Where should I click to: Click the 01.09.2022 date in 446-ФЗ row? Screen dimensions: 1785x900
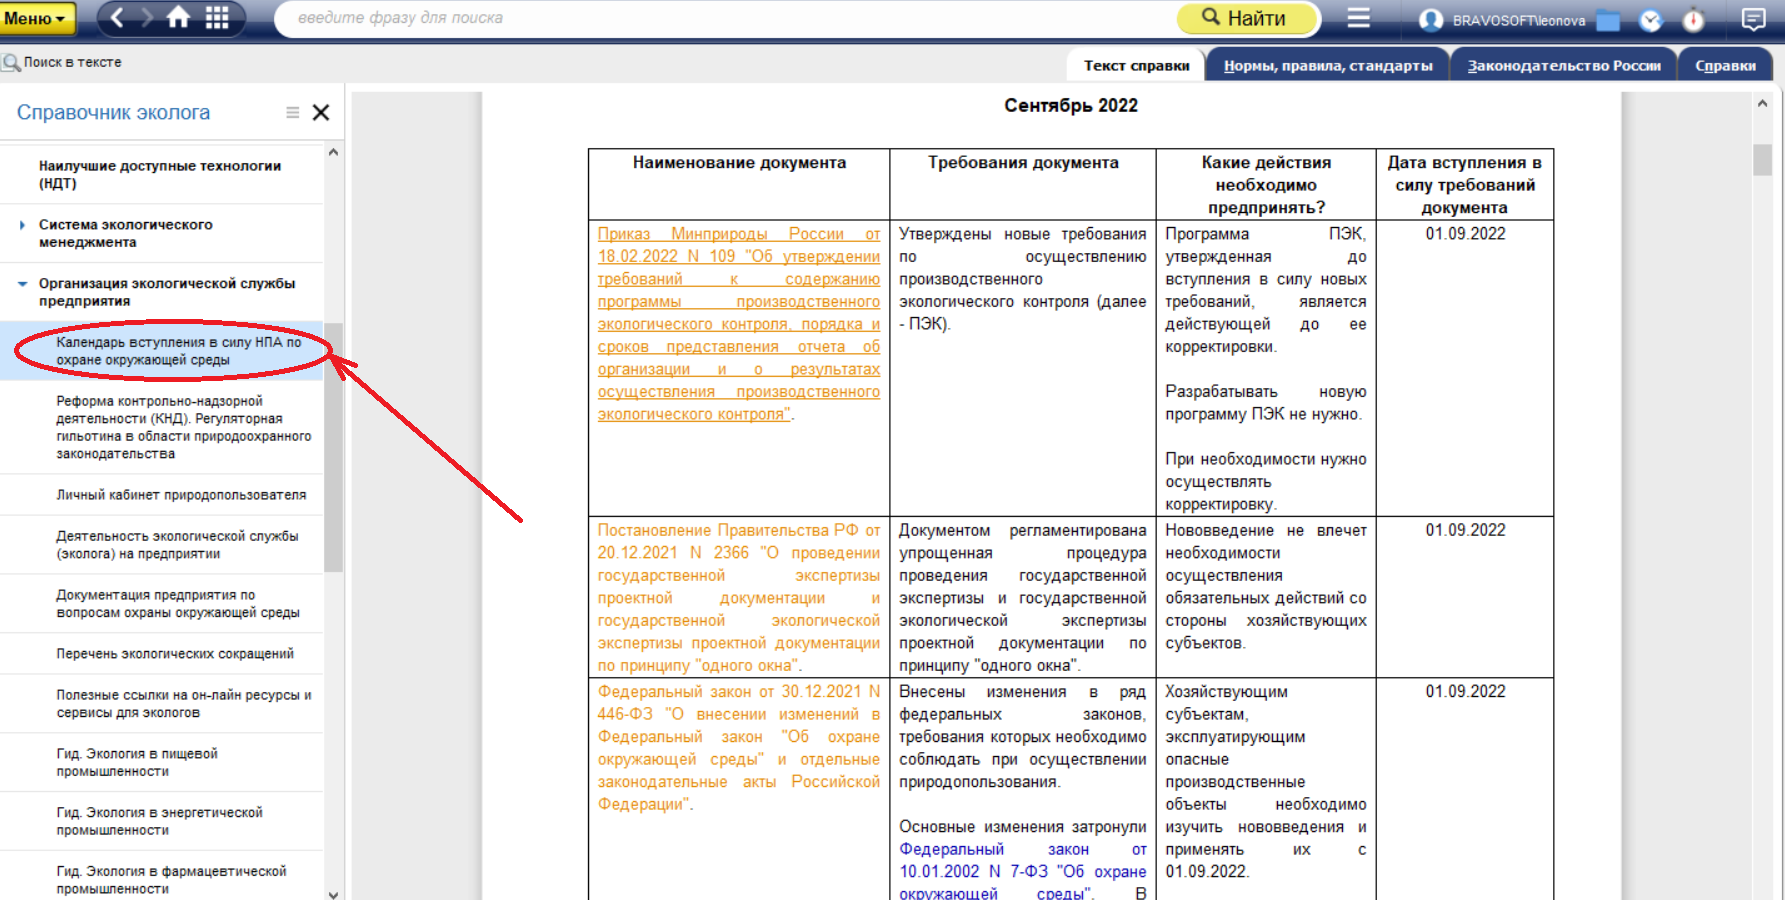click(1465, 692)
